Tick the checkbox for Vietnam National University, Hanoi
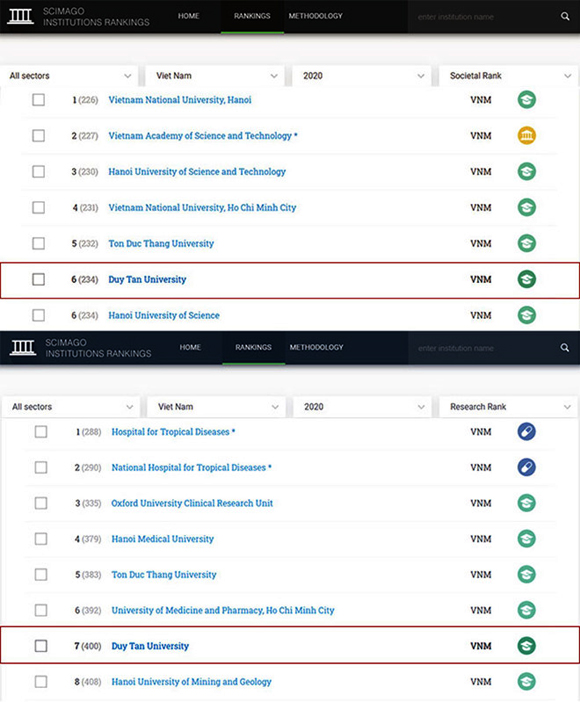The width and height of the screenshot is (580, 702). pyautogui.click(x=39, y=99)
